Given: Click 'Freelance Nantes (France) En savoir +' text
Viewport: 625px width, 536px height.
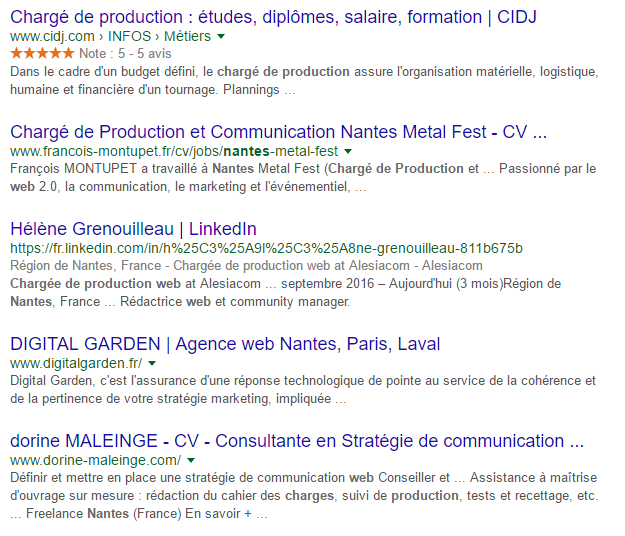Looking at the screenshot, I should [x=139, y=514].
